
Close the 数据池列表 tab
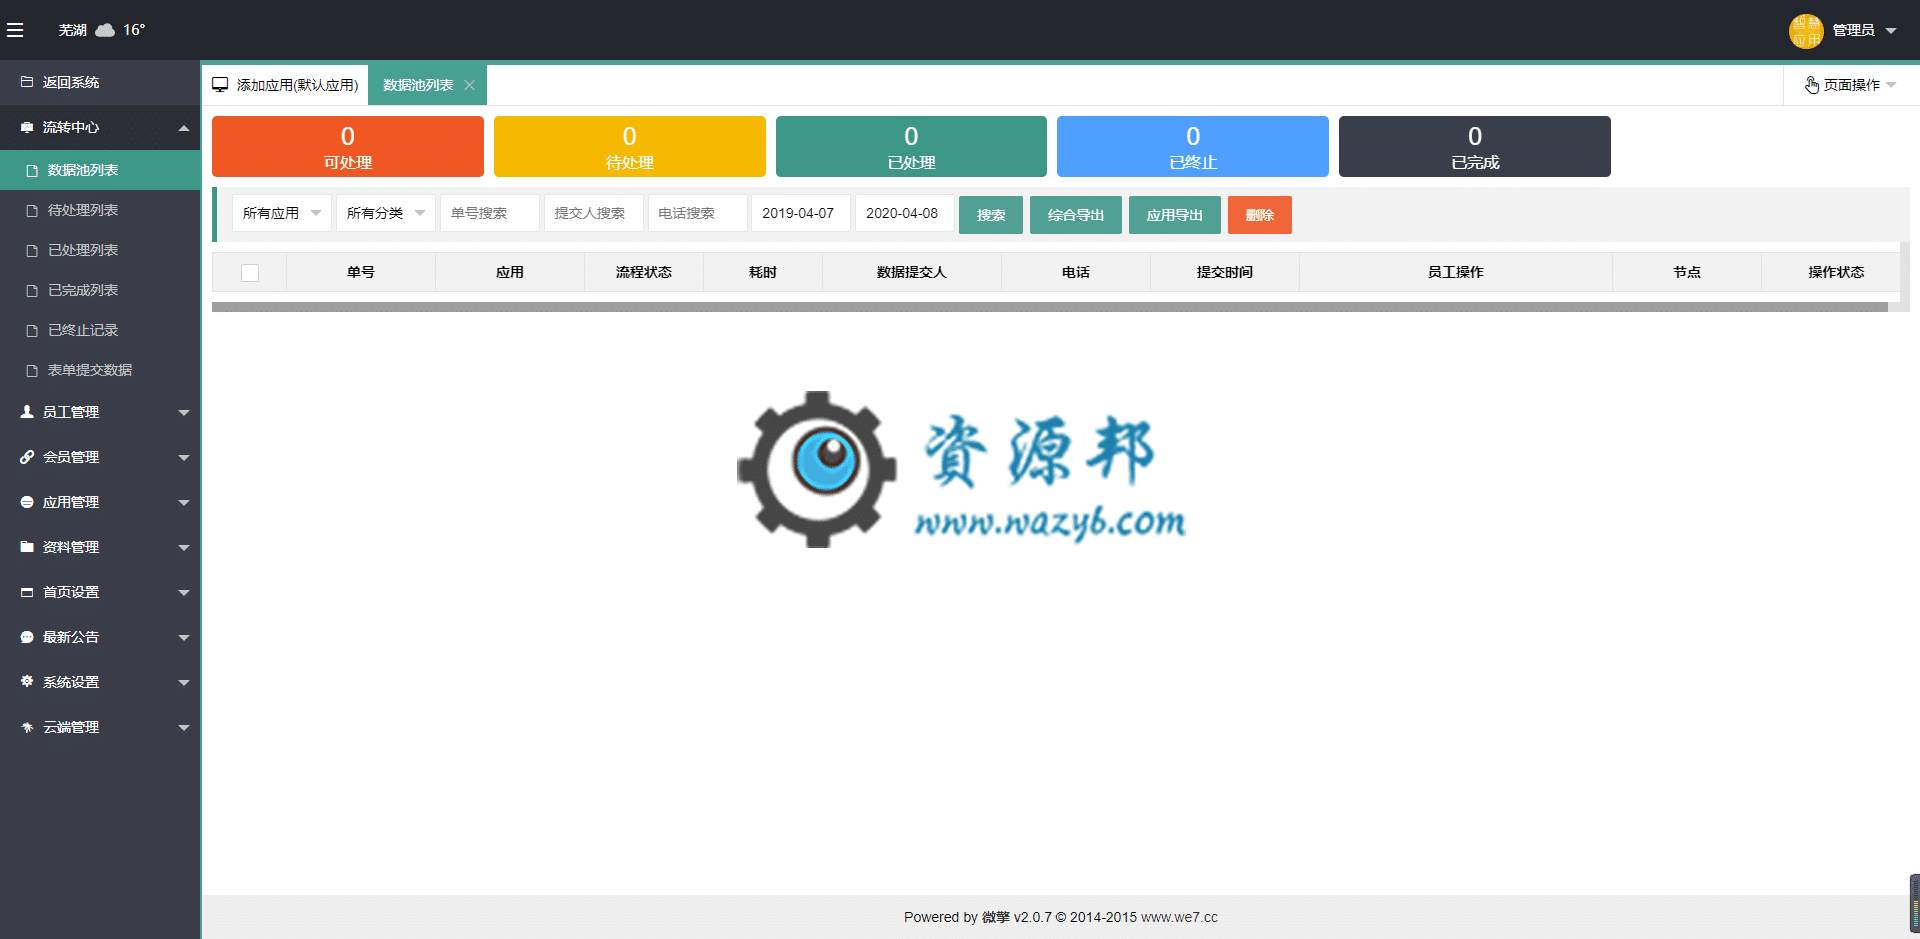469,85
